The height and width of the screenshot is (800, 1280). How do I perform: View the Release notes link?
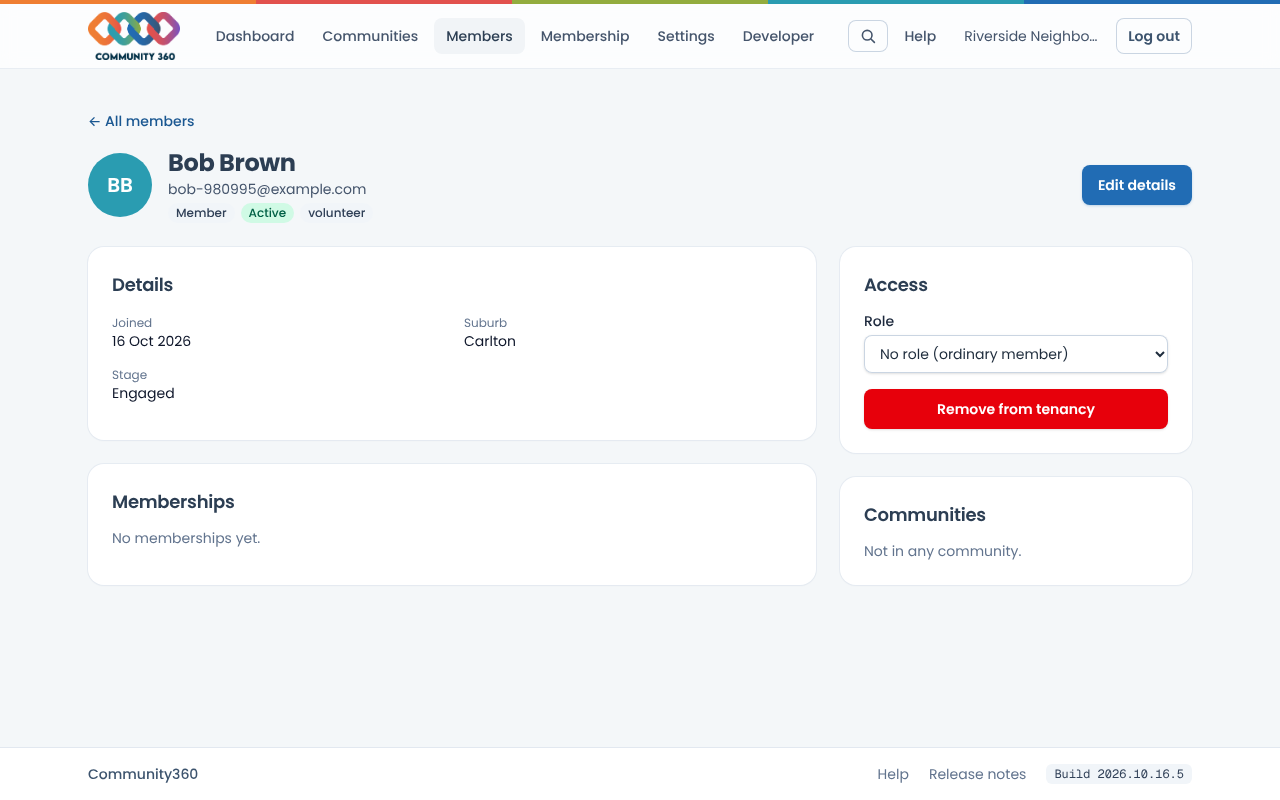pos(977,774)
